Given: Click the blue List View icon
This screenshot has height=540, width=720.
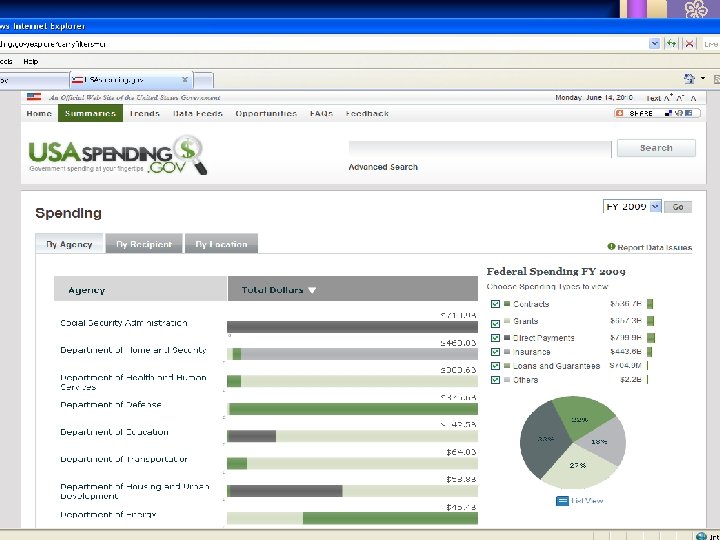Looking at the screenshot, I should [562, 501].
